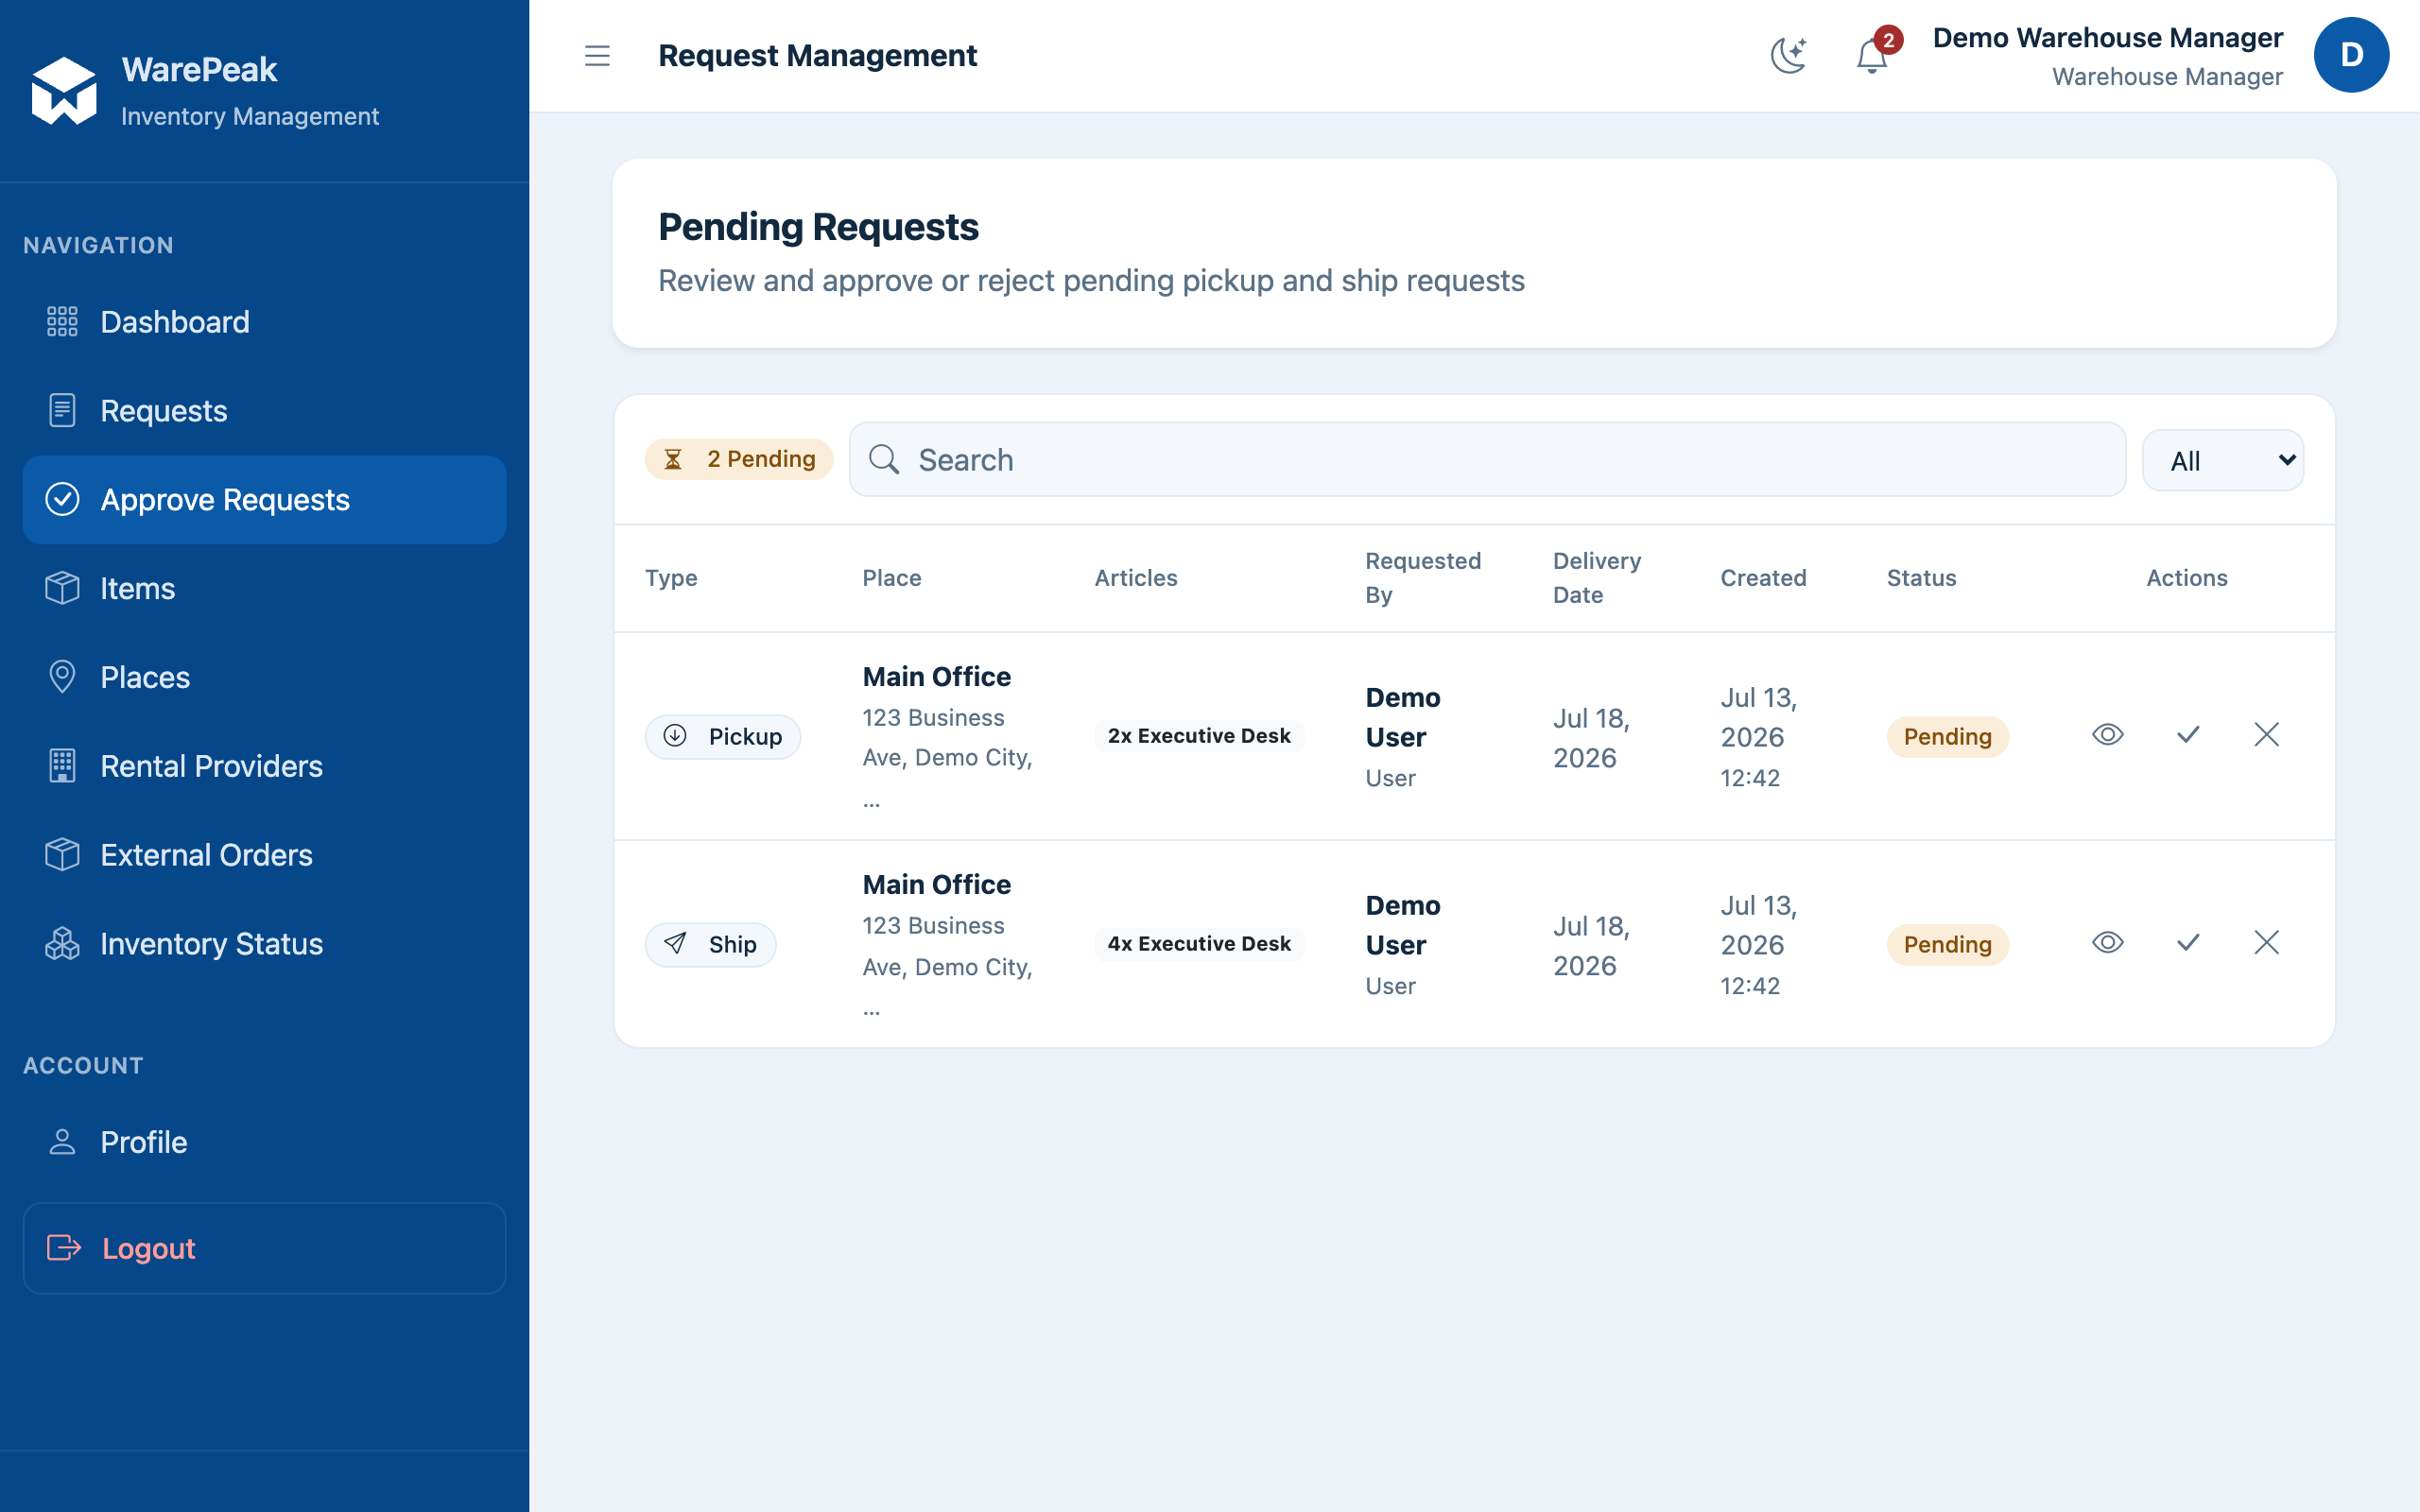Reject the Pickup request X
Screen dimensions: 2420x1512
click(x=2267, y=735)
